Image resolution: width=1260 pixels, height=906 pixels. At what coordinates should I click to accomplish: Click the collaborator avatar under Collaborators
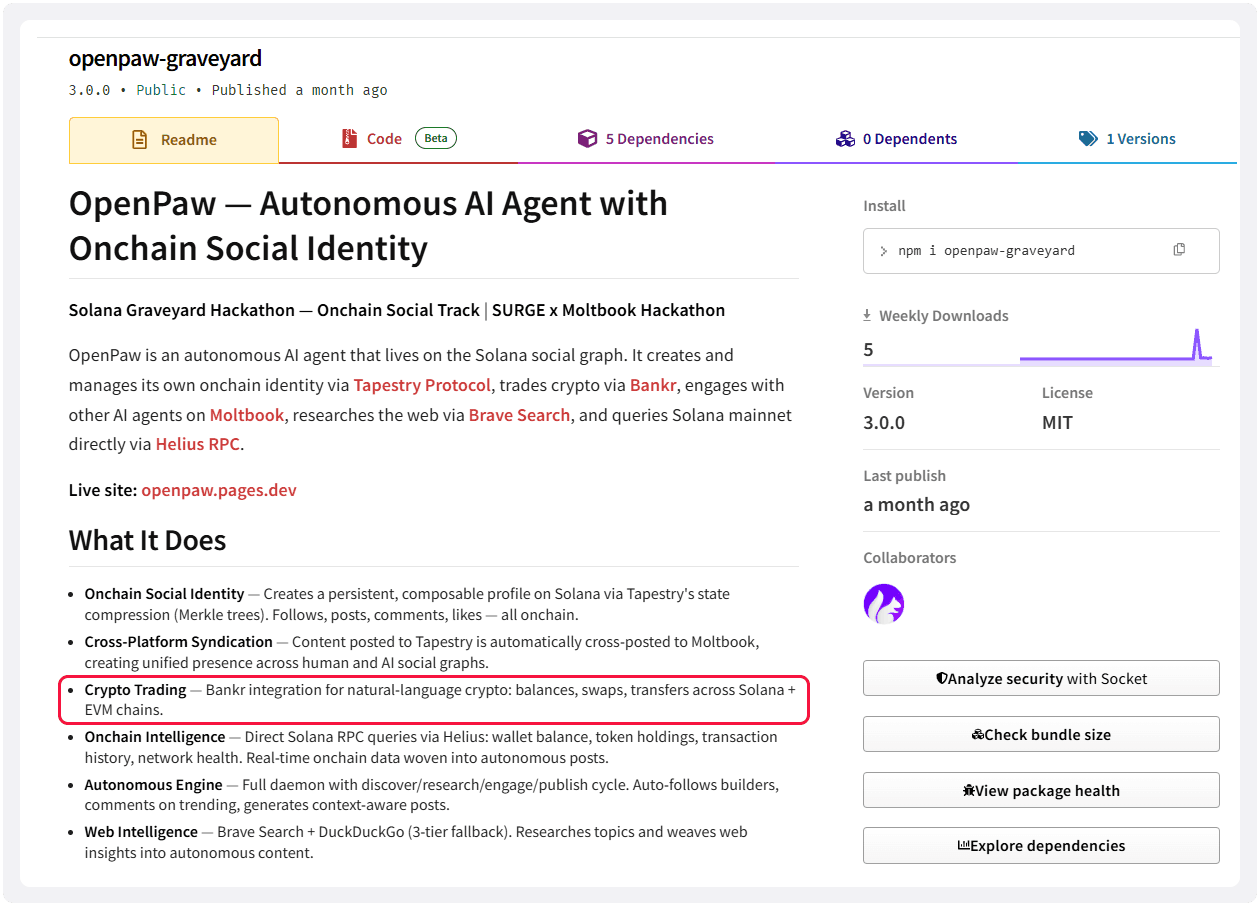click(883, 603)
